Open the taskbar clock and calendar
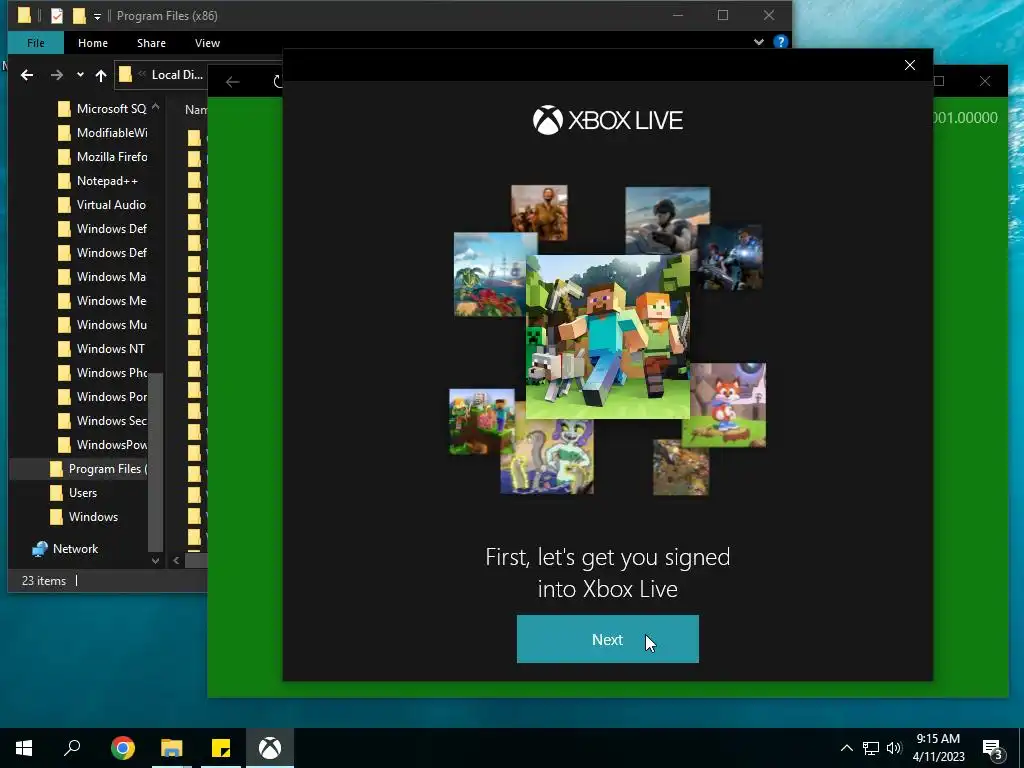The width and height of the screenshot is (1024, 768). click(x=938, y=748)
